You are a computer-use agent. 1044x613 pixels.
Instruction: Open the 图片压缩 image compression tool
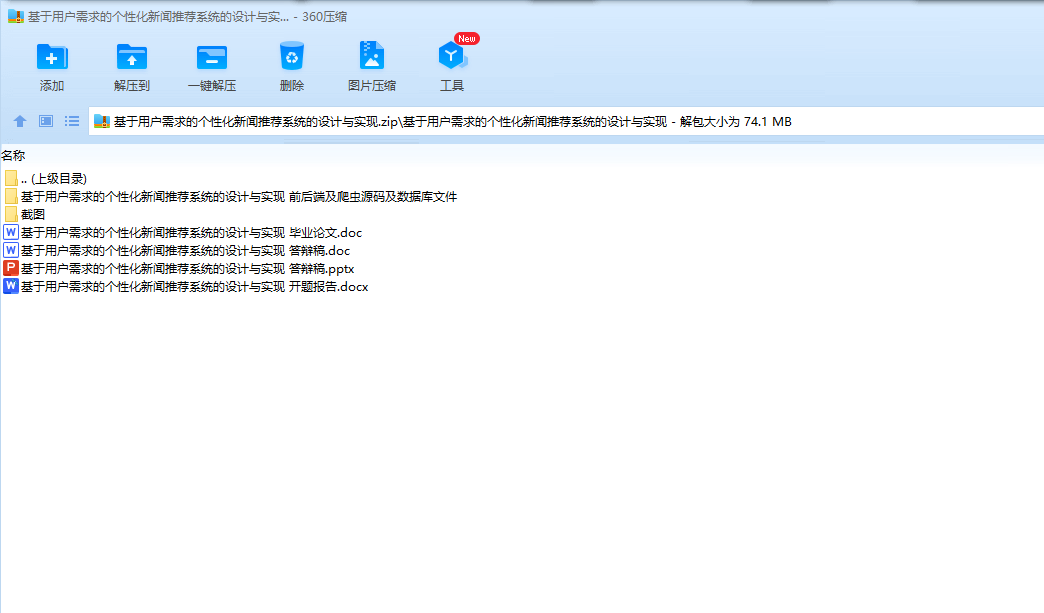click(372, 56)
